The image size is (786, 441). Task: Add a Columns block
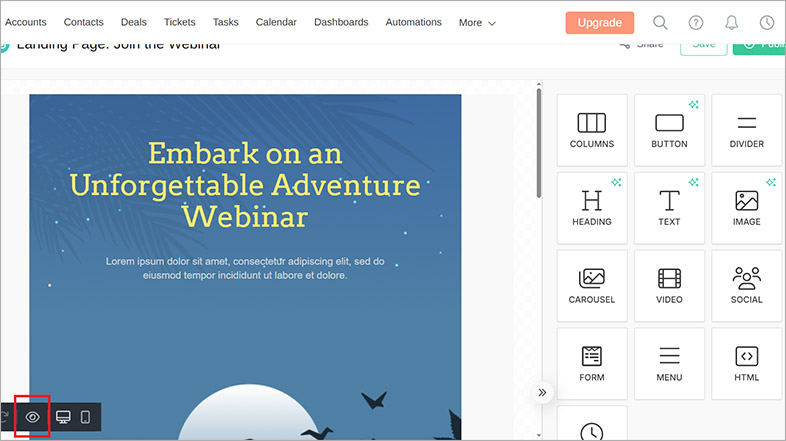click(592, 130)
